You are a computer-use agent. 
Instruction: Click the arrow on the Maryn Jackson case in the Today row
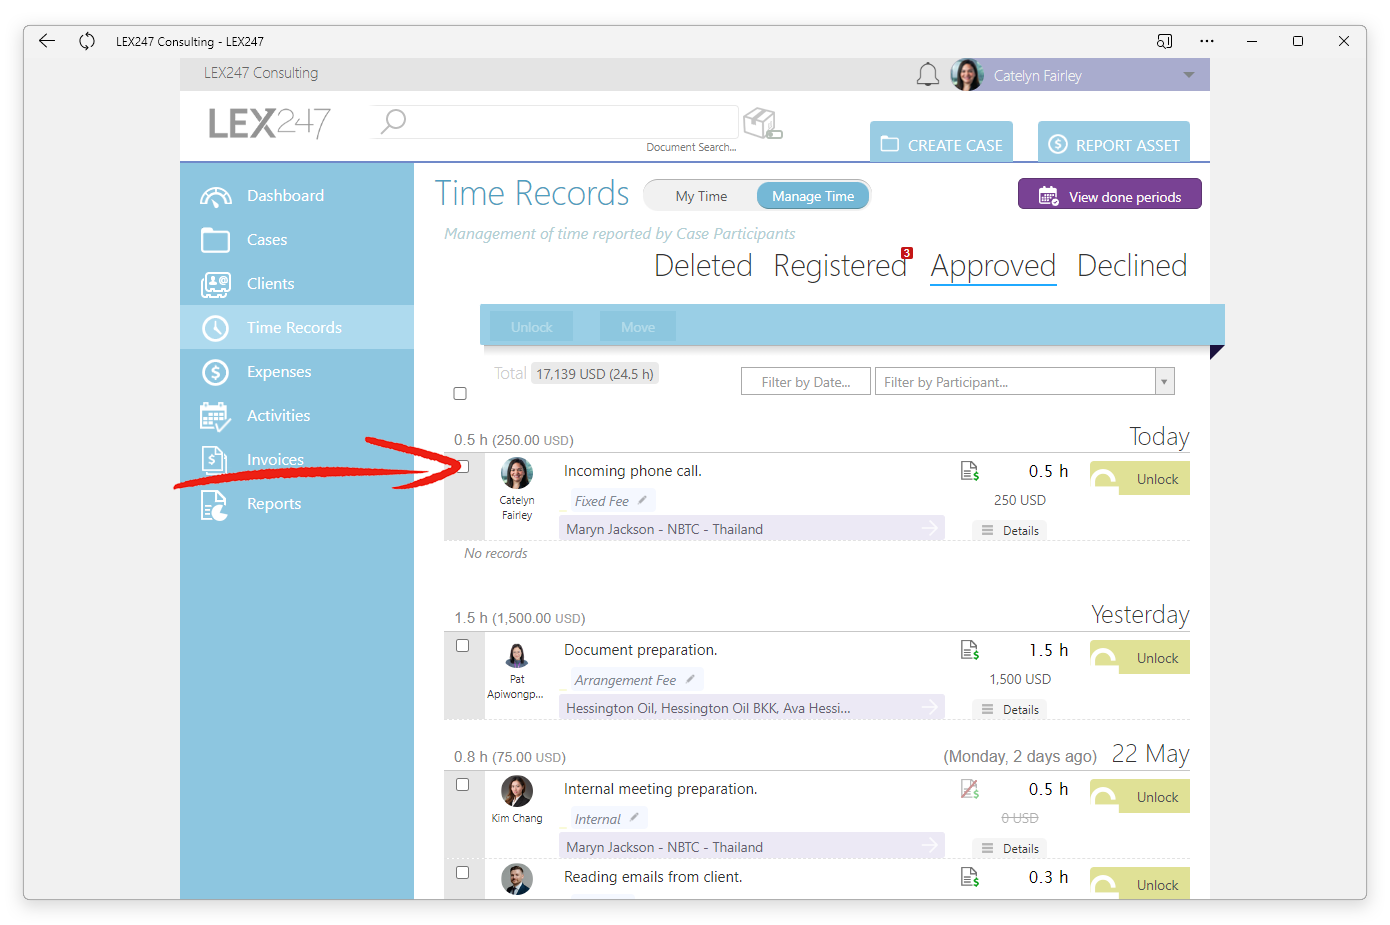(x=930, y=528)
